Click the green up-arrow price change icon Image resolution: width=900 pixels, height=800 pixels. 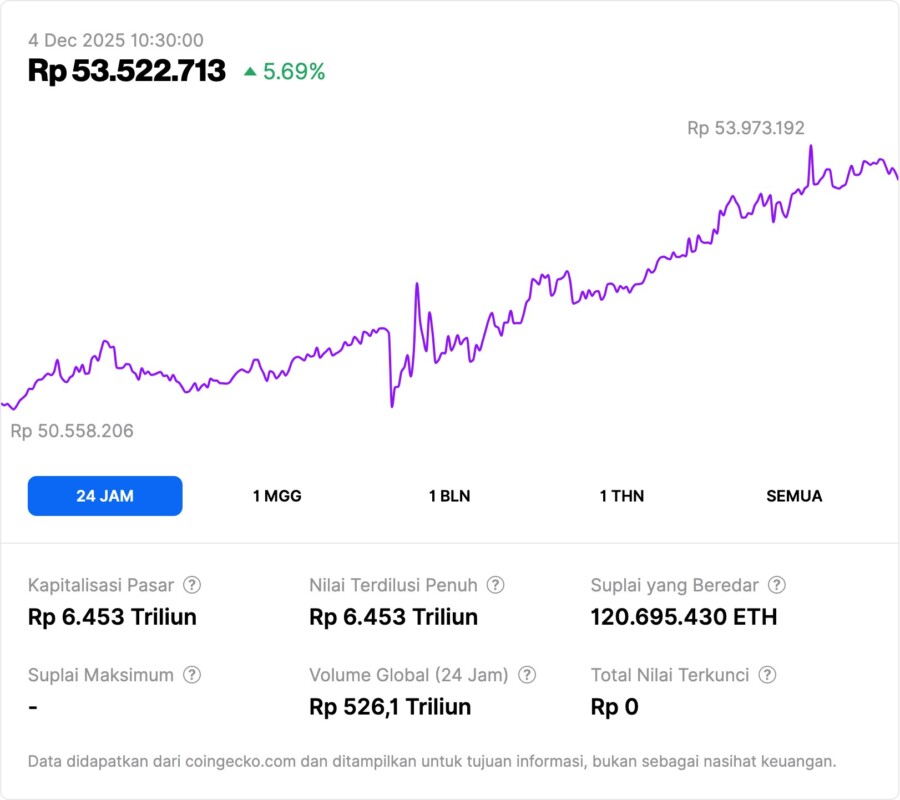[250, 72]
